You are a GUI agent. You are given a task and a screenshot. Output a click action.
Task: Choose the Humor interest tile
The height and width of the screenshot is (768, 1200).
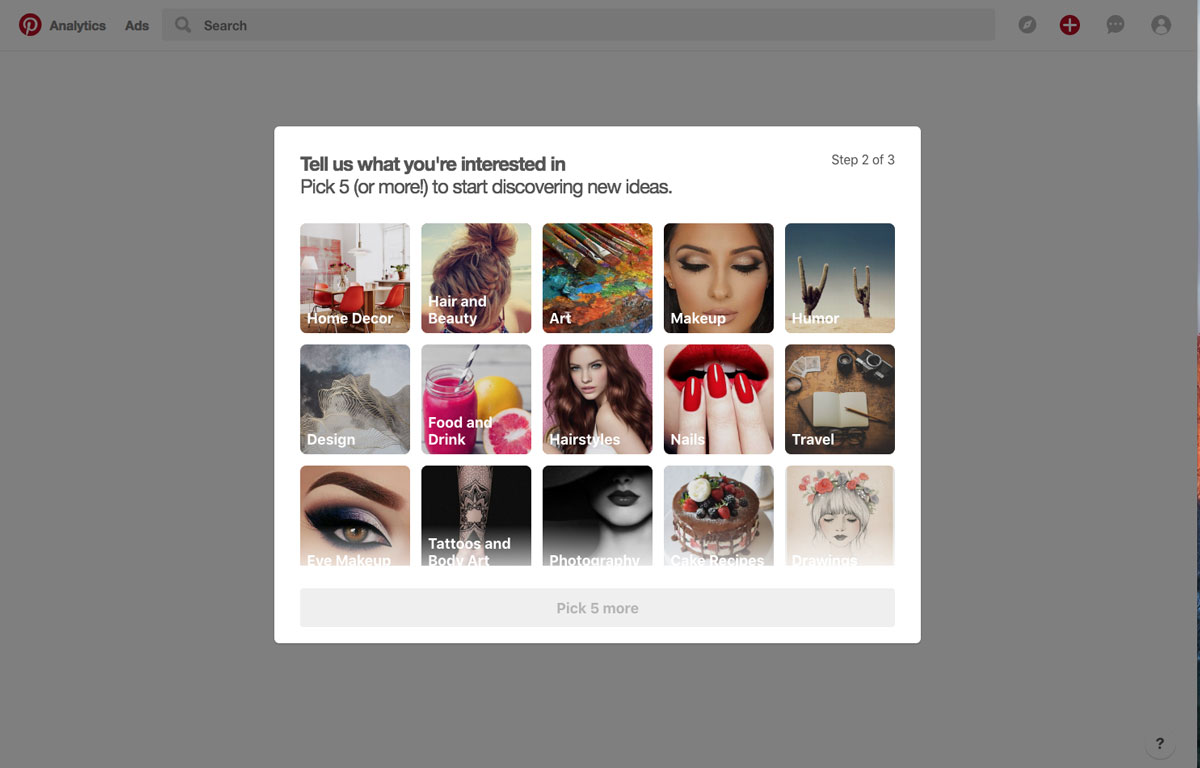pyautogui.click(x=839, y=277)
